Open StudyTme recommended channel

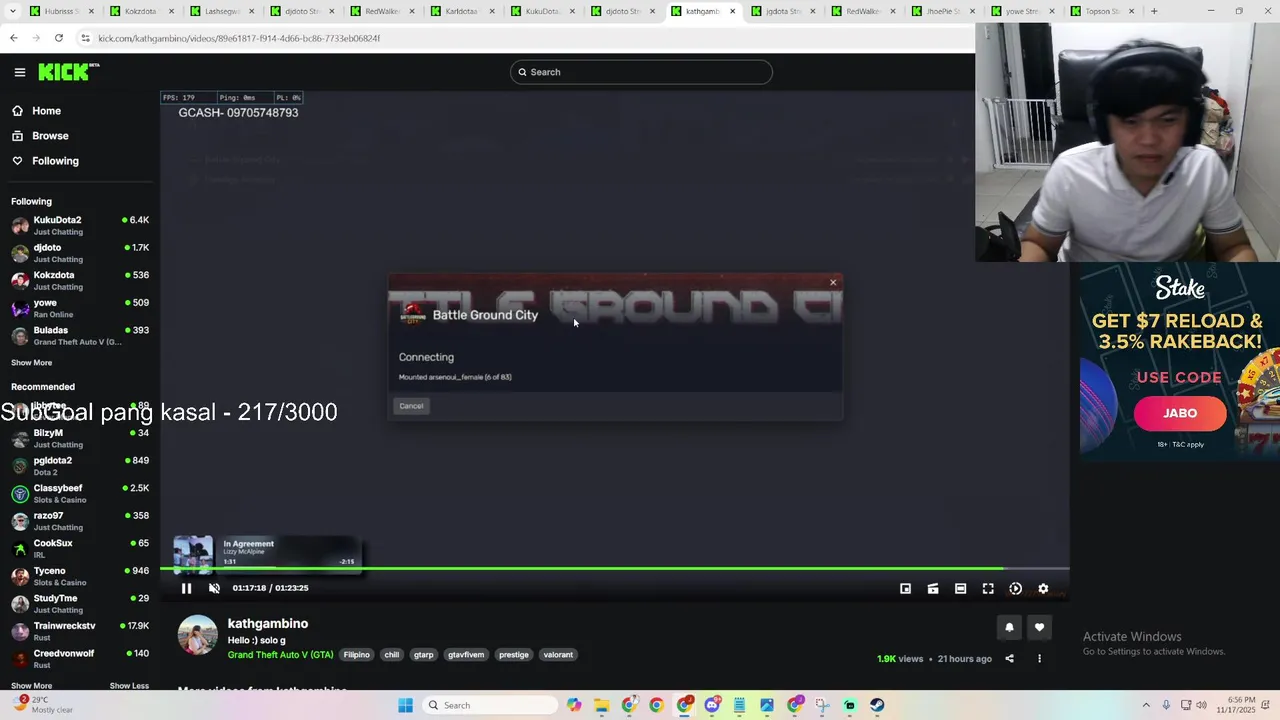80,603
